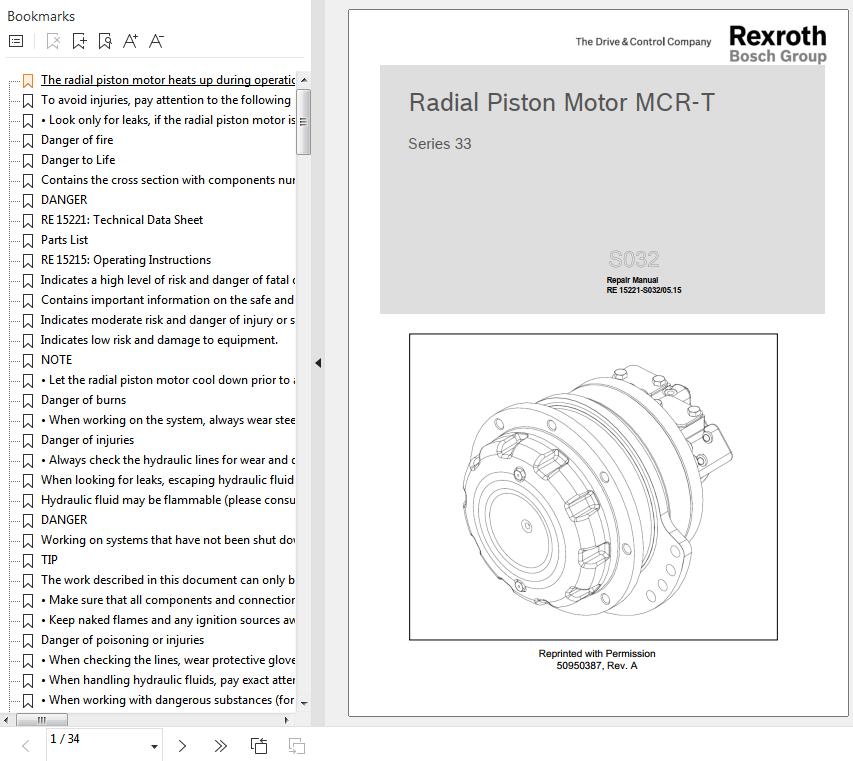Add a new bookmark with plus icon

coord(79,41)
